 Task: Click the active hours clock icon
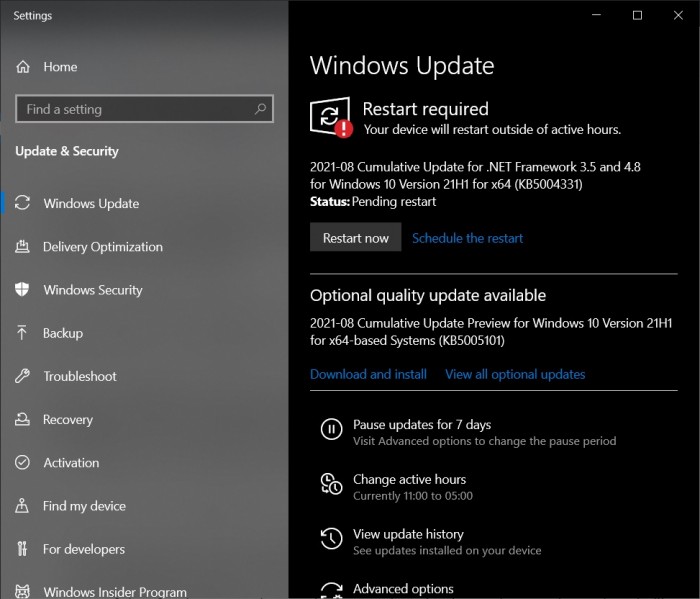pyautogui.click(x=331, y=484)
